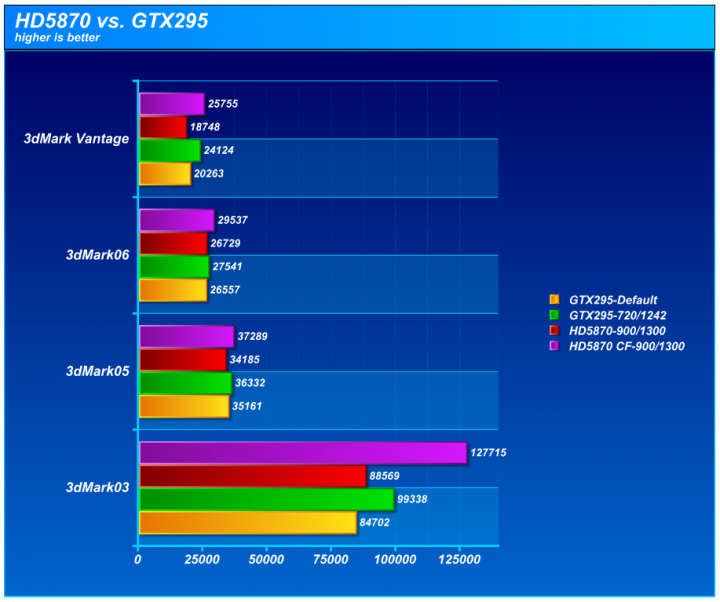Image resolution: width=720 pixels, height=602 pixels.
Task: Click the x-axis tick label 100000
Action: click(x=395, y=560)
